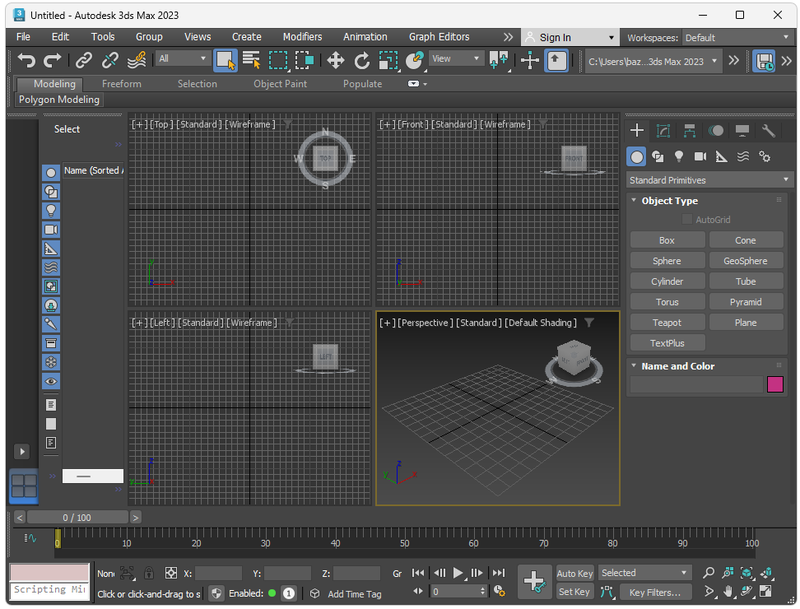Image resolution: width=800 pixels, height=609 pixels.
Task: Switch to the Cameras category icon
Action: point(700,157)
